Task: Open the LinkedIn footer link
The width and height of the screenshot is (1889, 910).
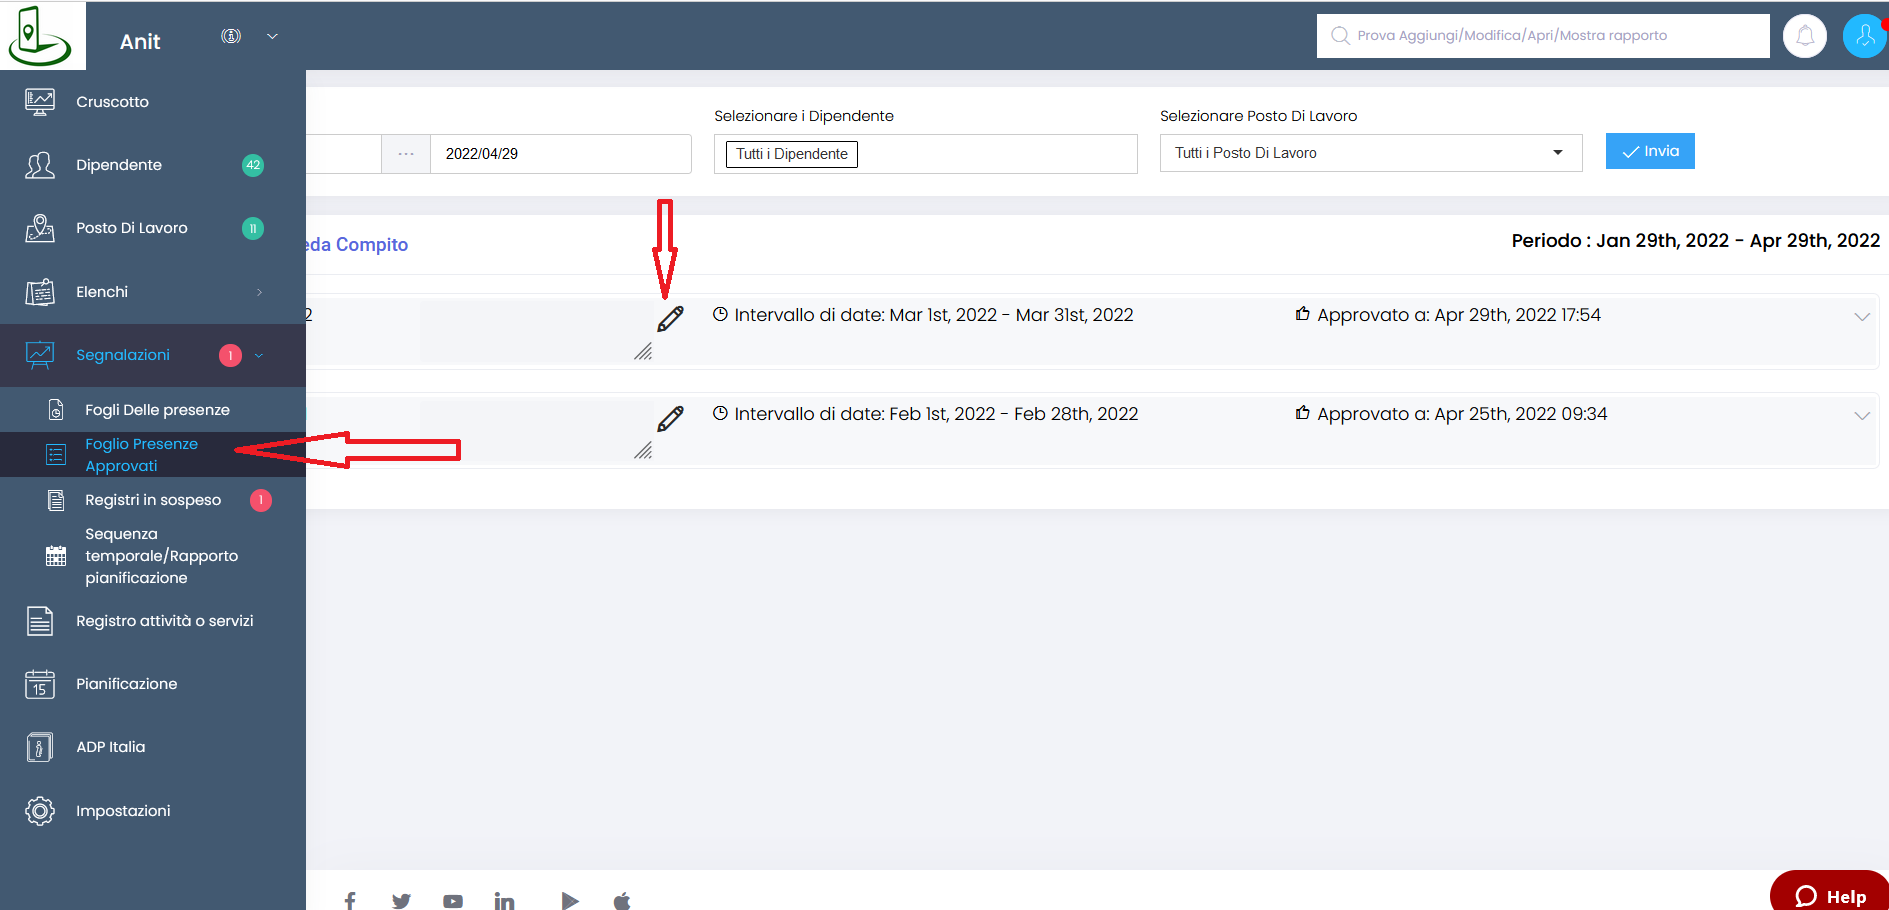Action: [x=504, y=901]
